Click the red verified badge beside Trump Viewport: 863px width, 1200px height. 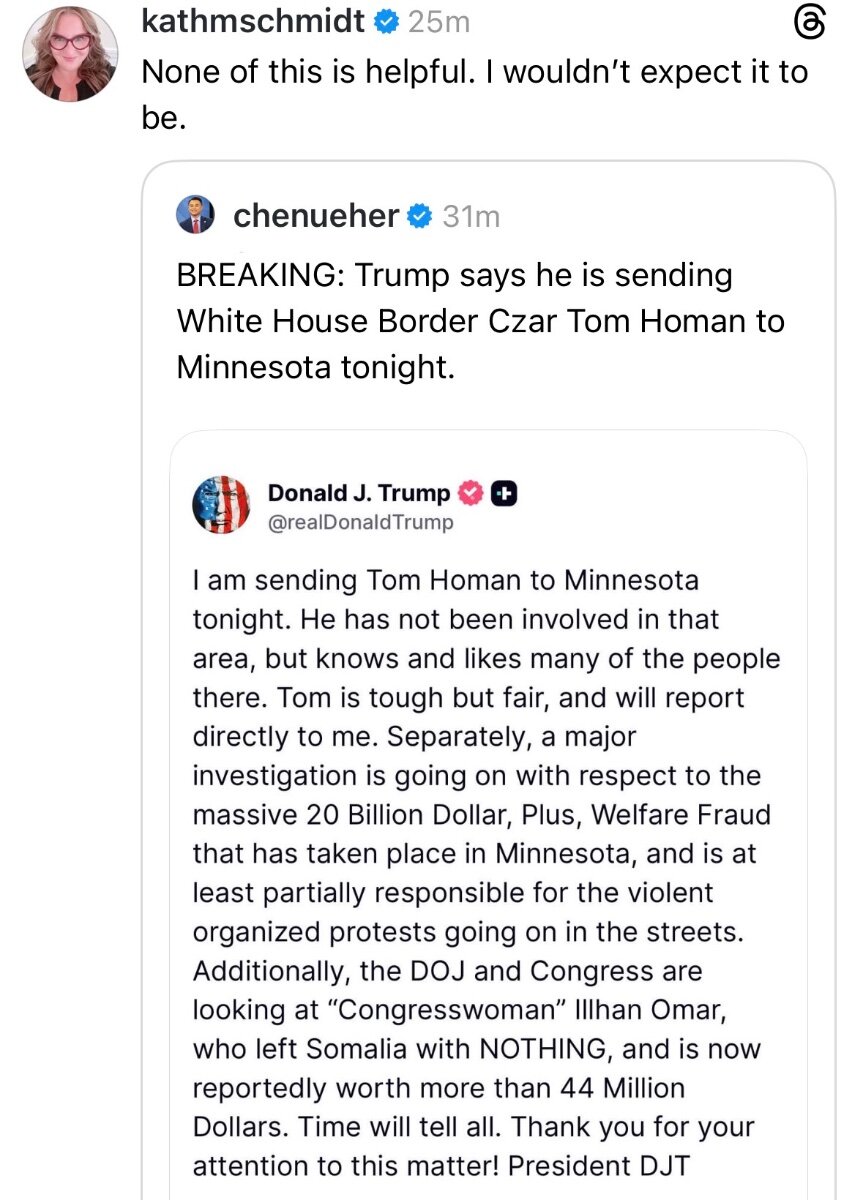point(471,493)
